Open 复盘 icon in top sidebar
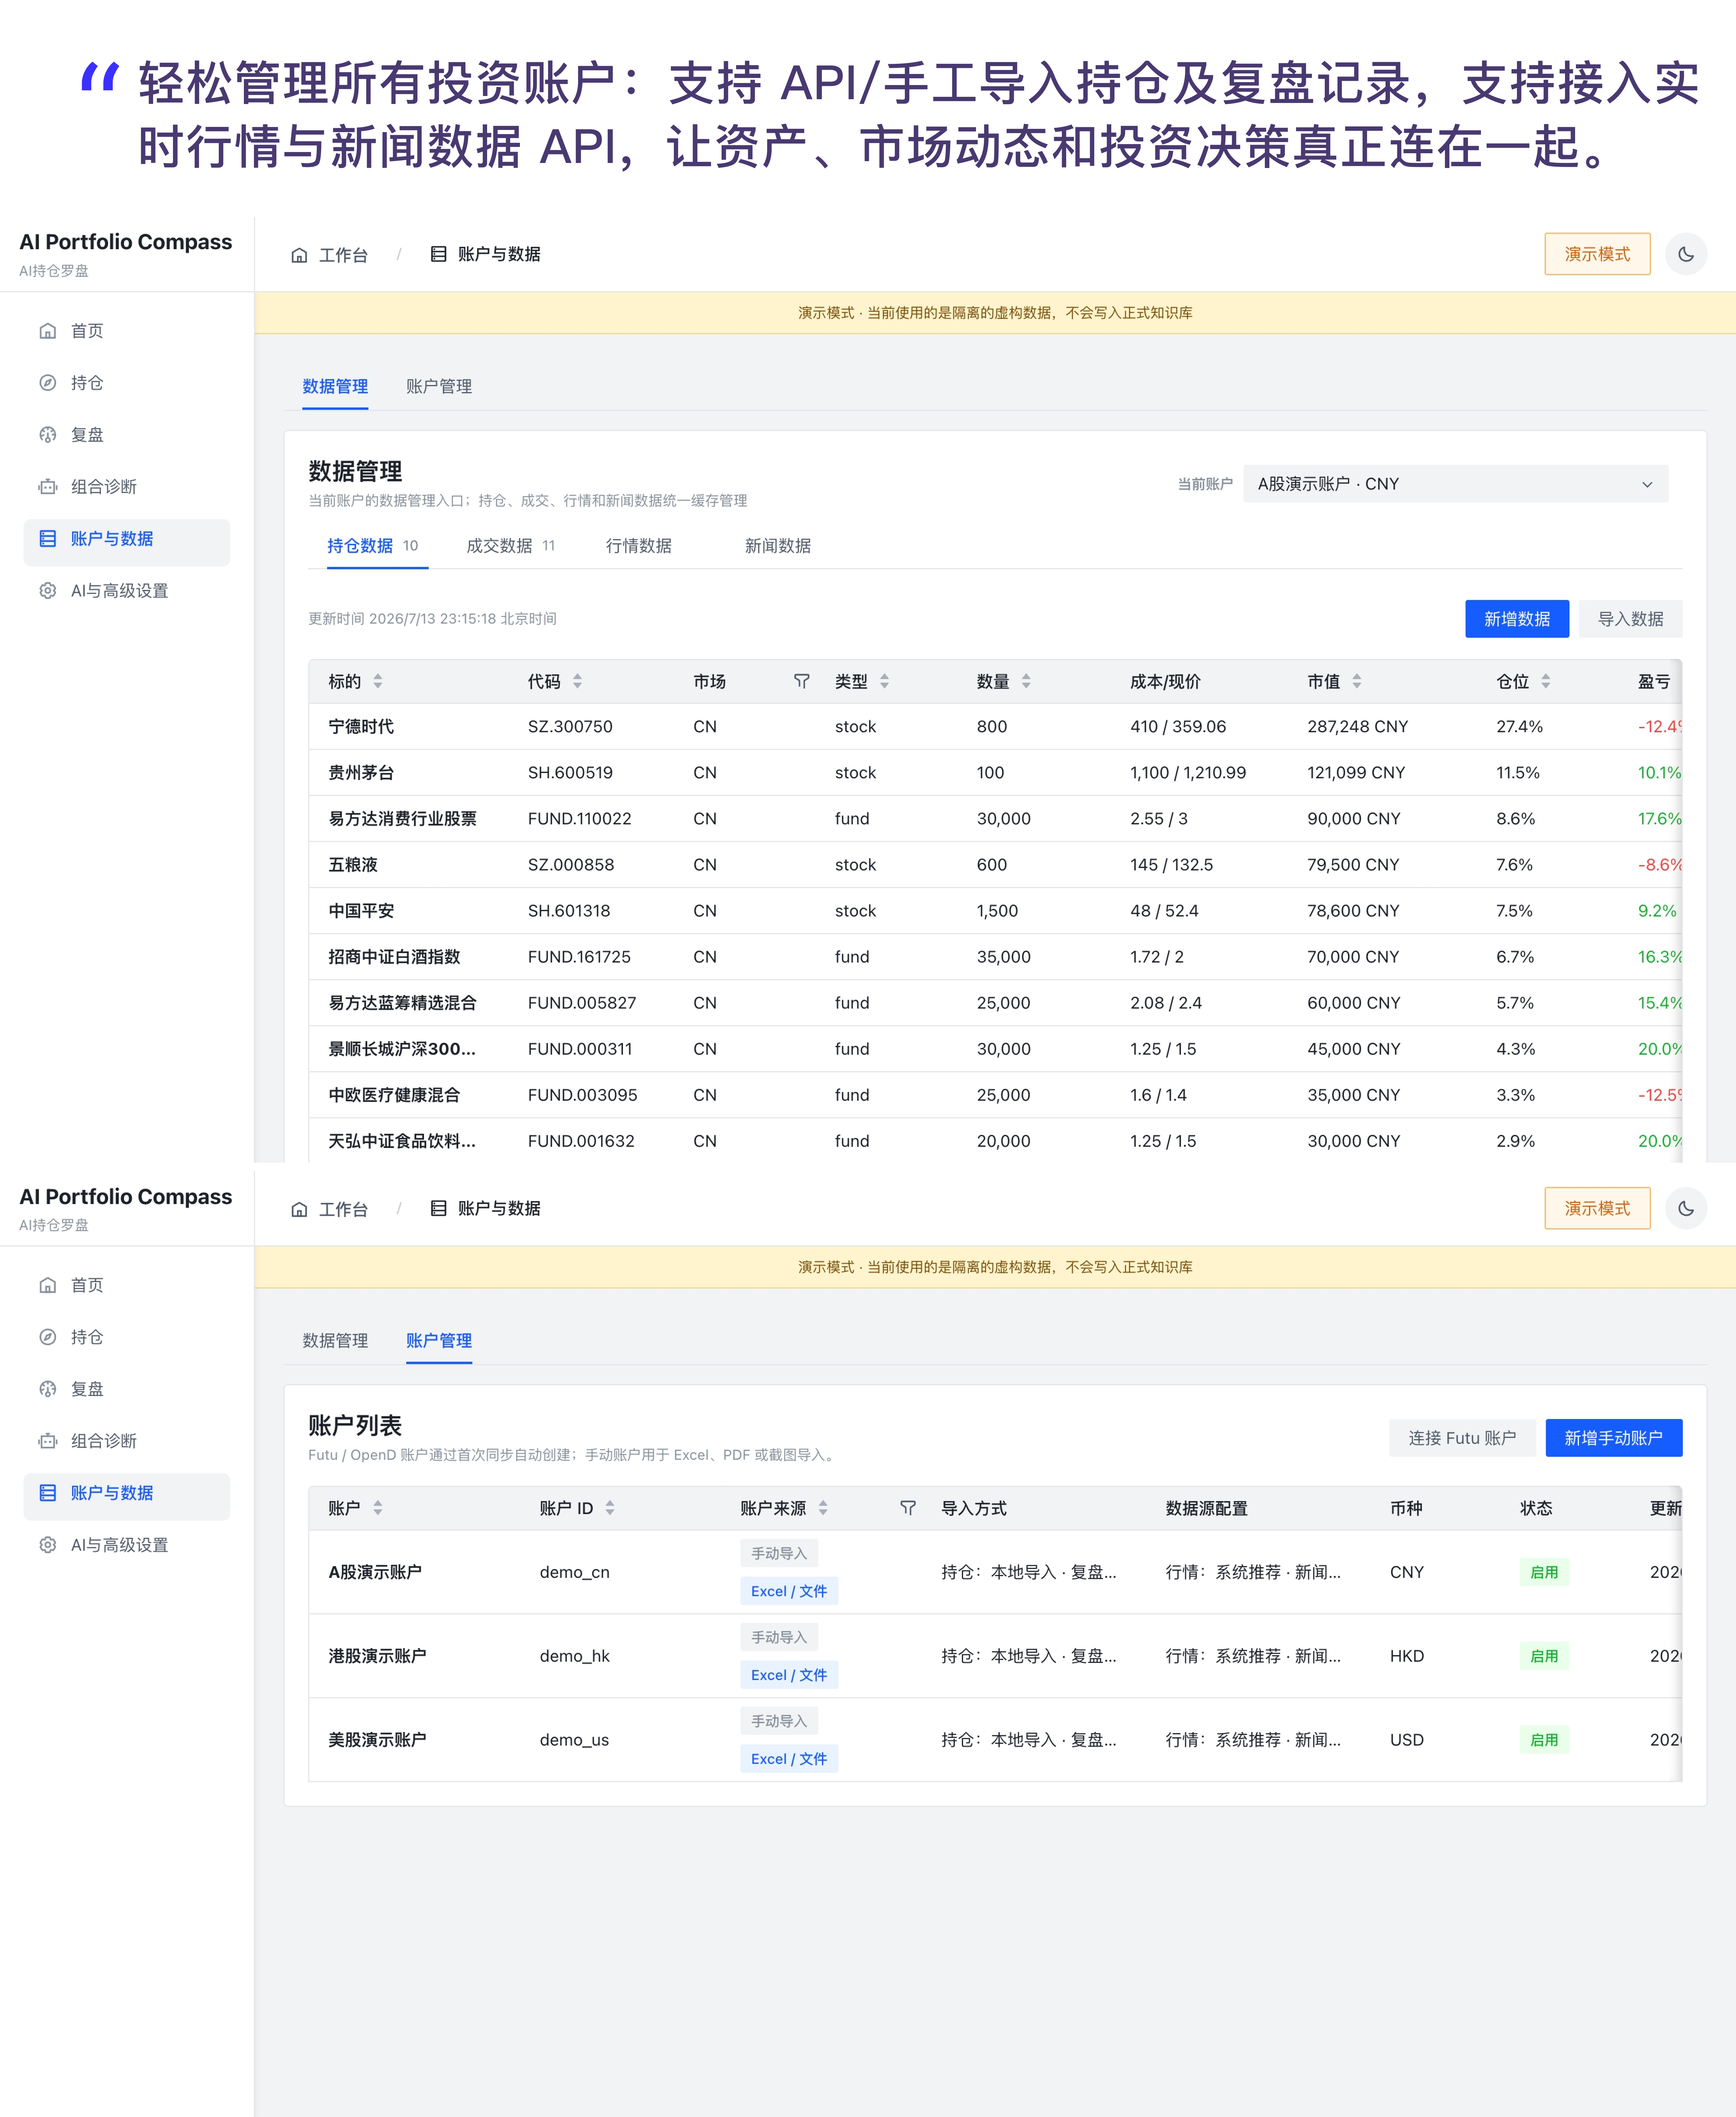Viewport: 1736px width, 2117px height. 48,435
